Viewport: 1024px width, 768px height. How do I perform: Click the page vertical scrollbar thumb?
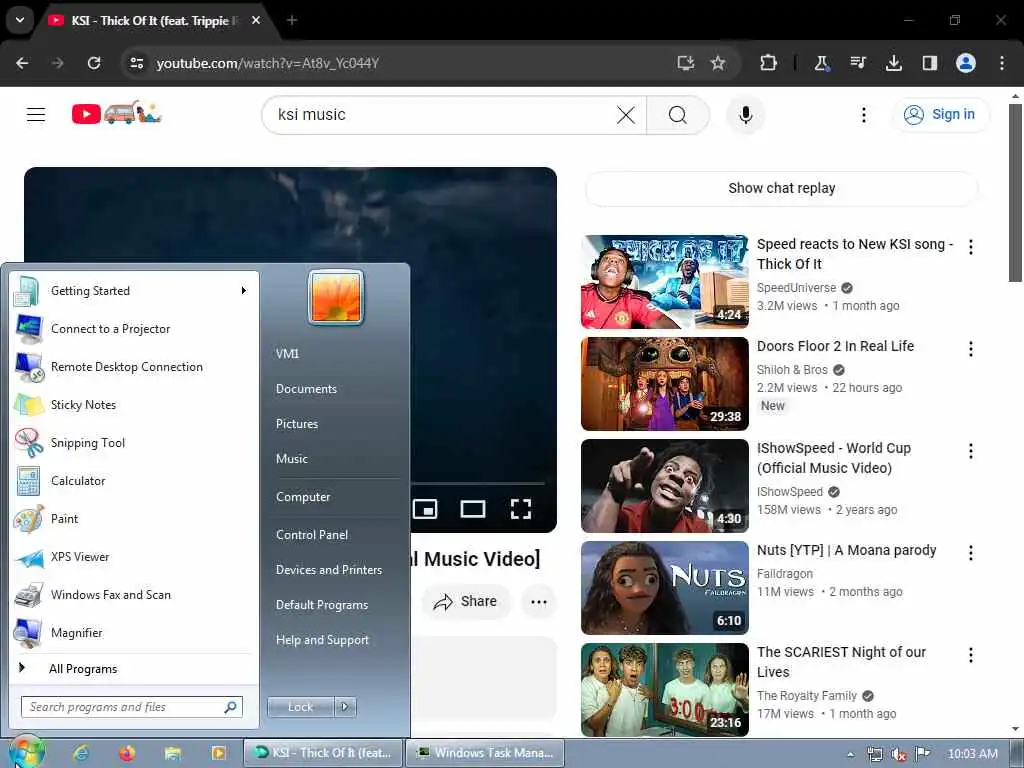point(1015,193)
